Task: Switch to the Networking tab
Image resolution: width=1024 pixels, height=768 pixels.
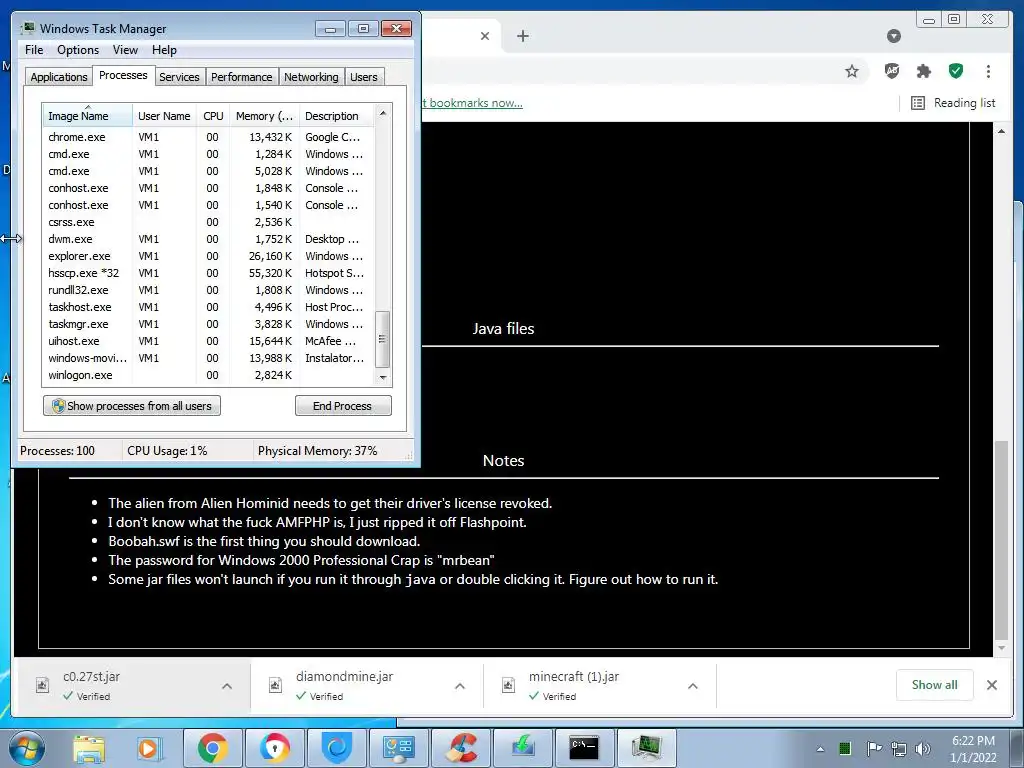Action: (311, 77)
